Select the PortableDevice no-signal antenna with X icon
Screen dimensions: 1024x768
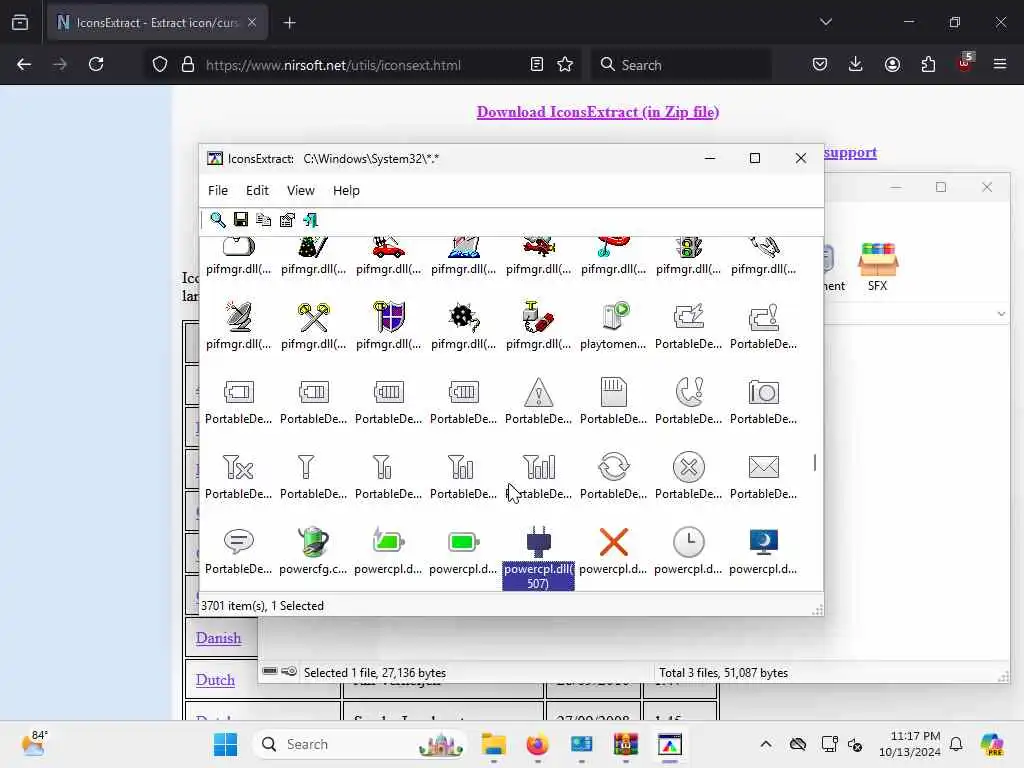tap(238, 467)
